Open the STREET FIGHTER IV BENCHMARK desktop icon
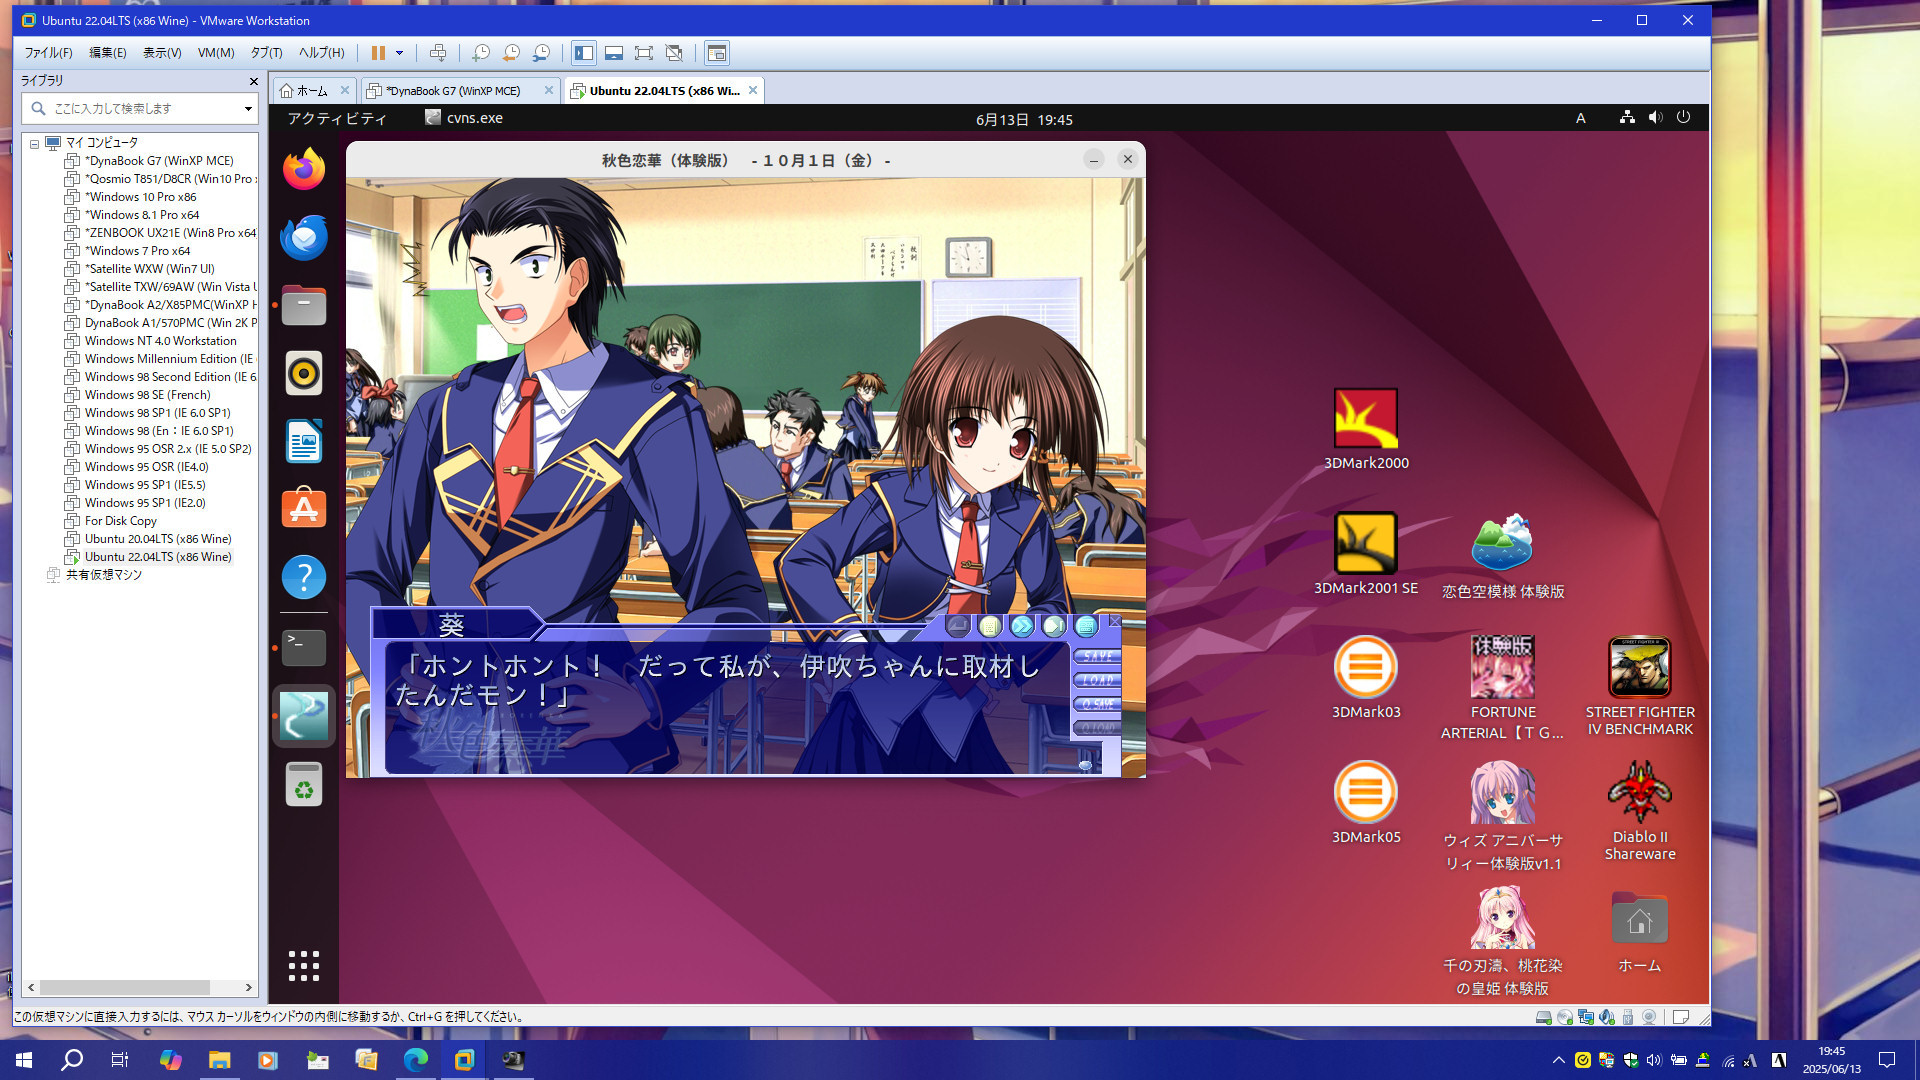Screen dimensions: 1920x1080 pos(1640,686)
